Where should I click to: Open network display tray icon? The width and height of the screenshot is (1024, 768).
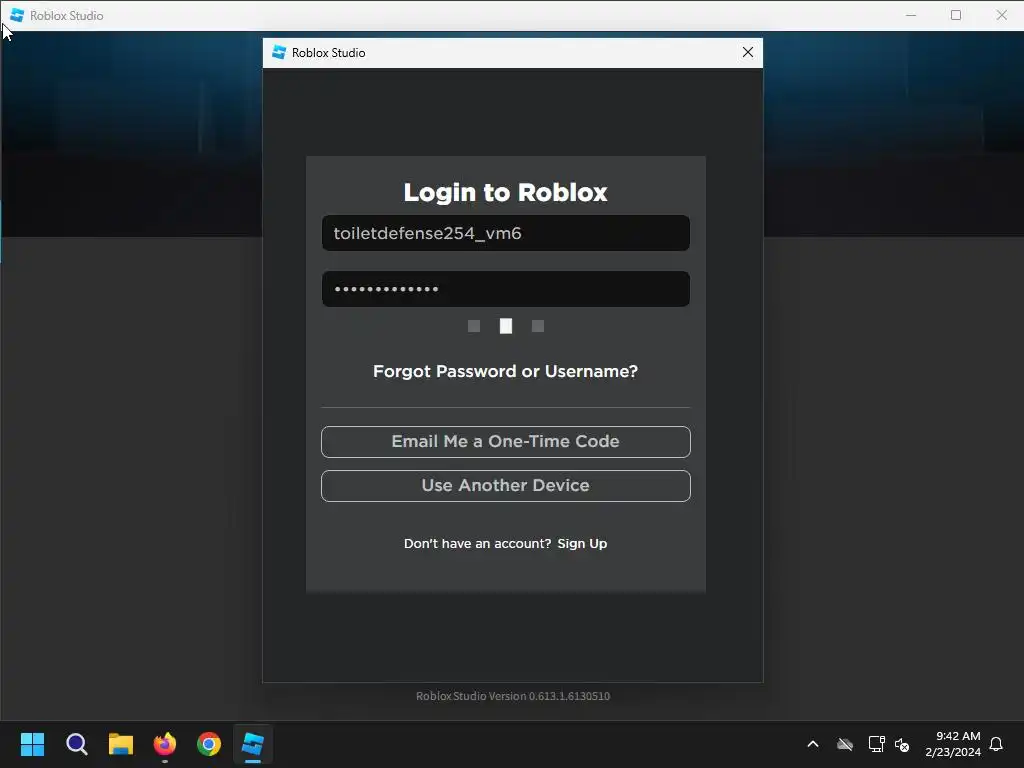click(x=876, y=744)
